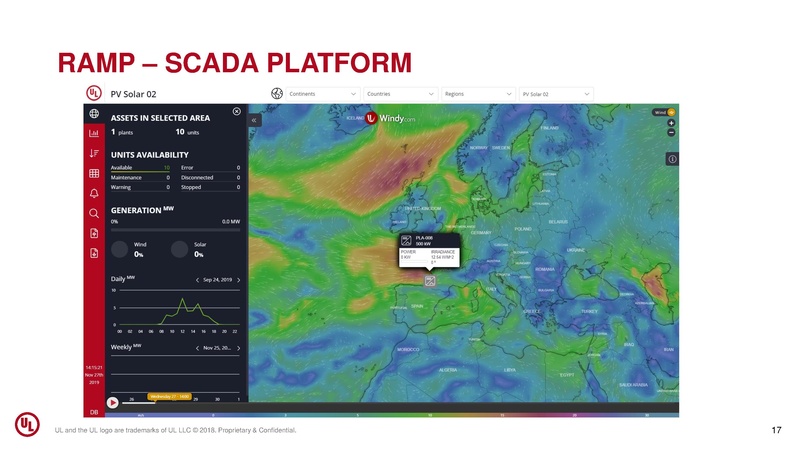Go to next day after Sep 24, 2019
800x450 pixels.
(239, 280)
